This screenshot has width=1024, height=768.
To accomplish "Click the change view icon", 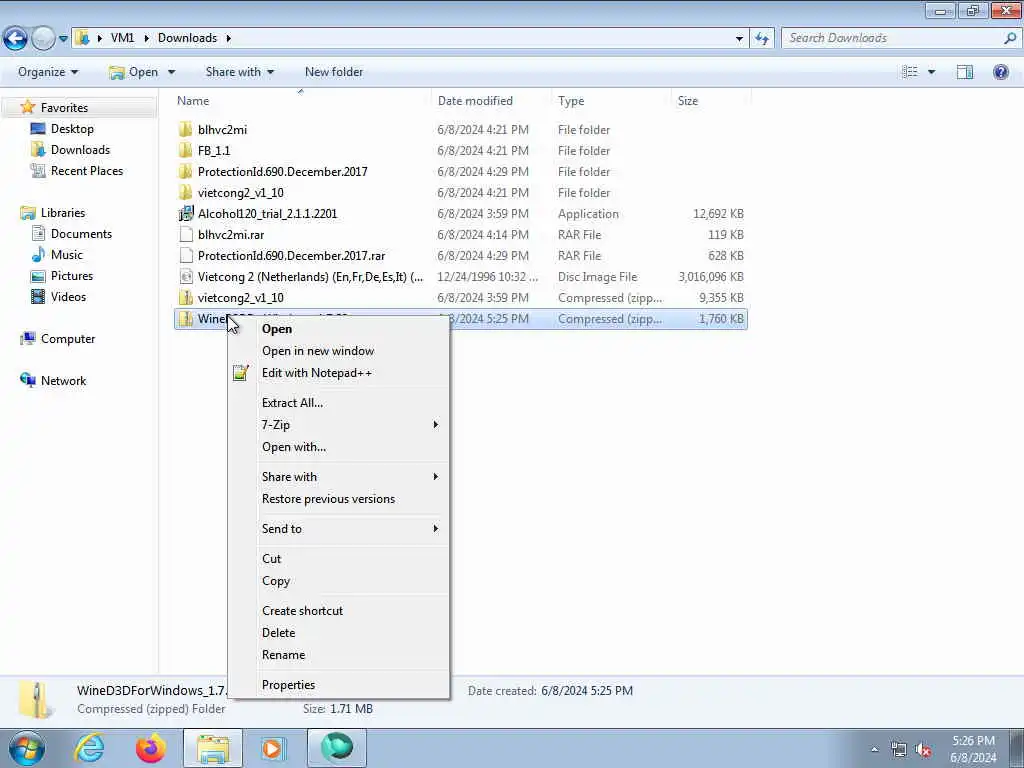I will click(910, 72).
